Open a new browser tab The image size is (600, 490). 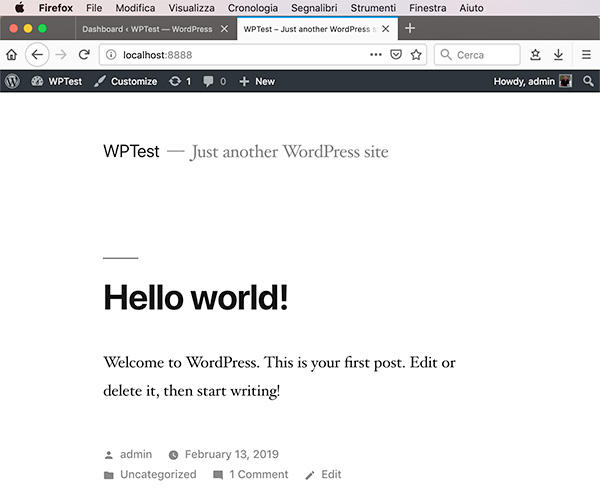click(409, 28)
